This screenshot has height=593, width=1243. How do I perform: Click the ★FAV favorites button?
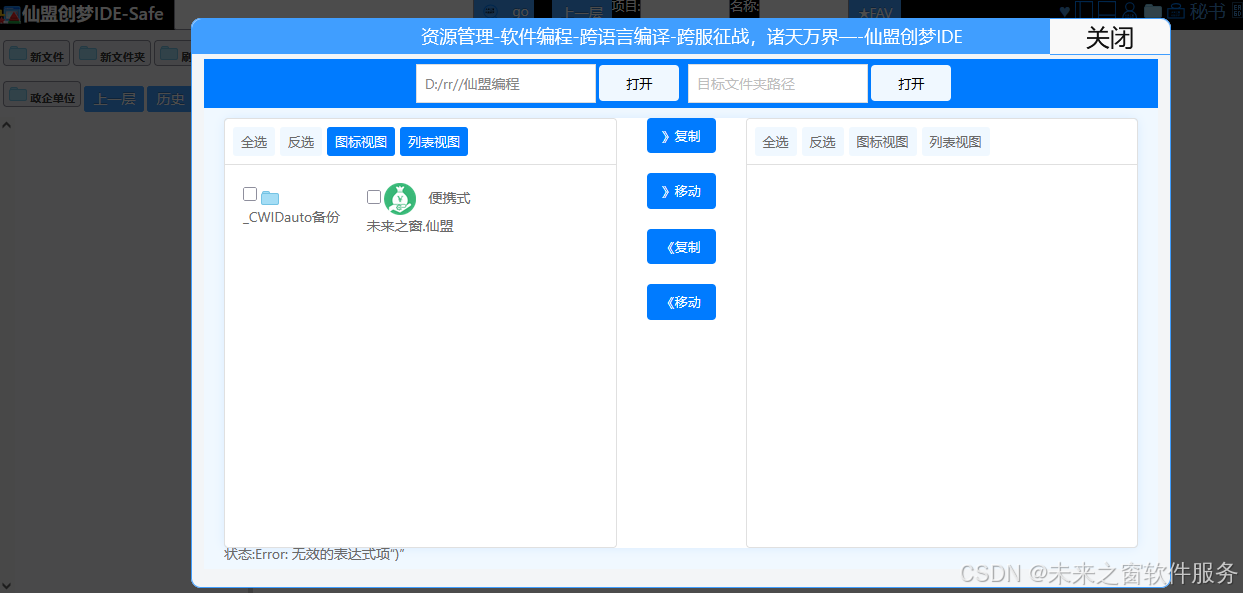click(x=874, y=11)
